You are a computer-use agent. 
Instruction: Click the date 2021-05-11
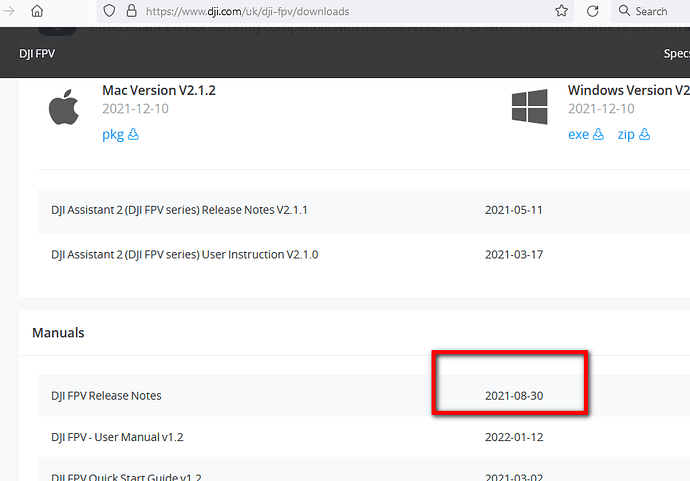click(x=514, y=210)
